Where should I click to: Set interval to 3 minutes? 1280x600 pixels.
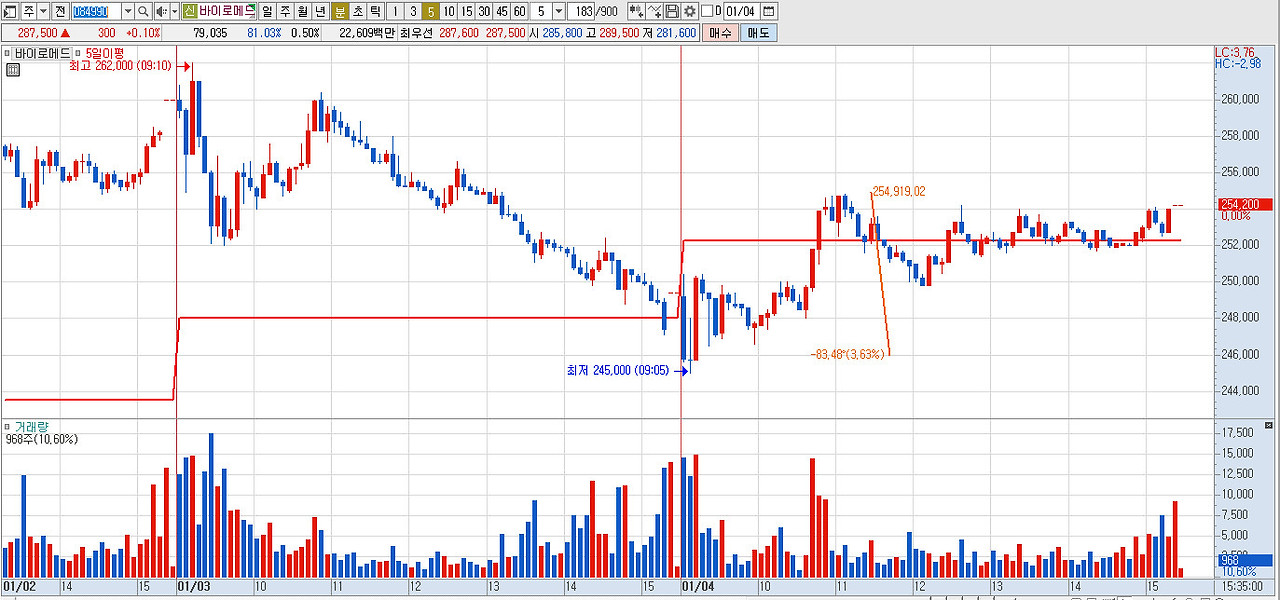(413, 11)
